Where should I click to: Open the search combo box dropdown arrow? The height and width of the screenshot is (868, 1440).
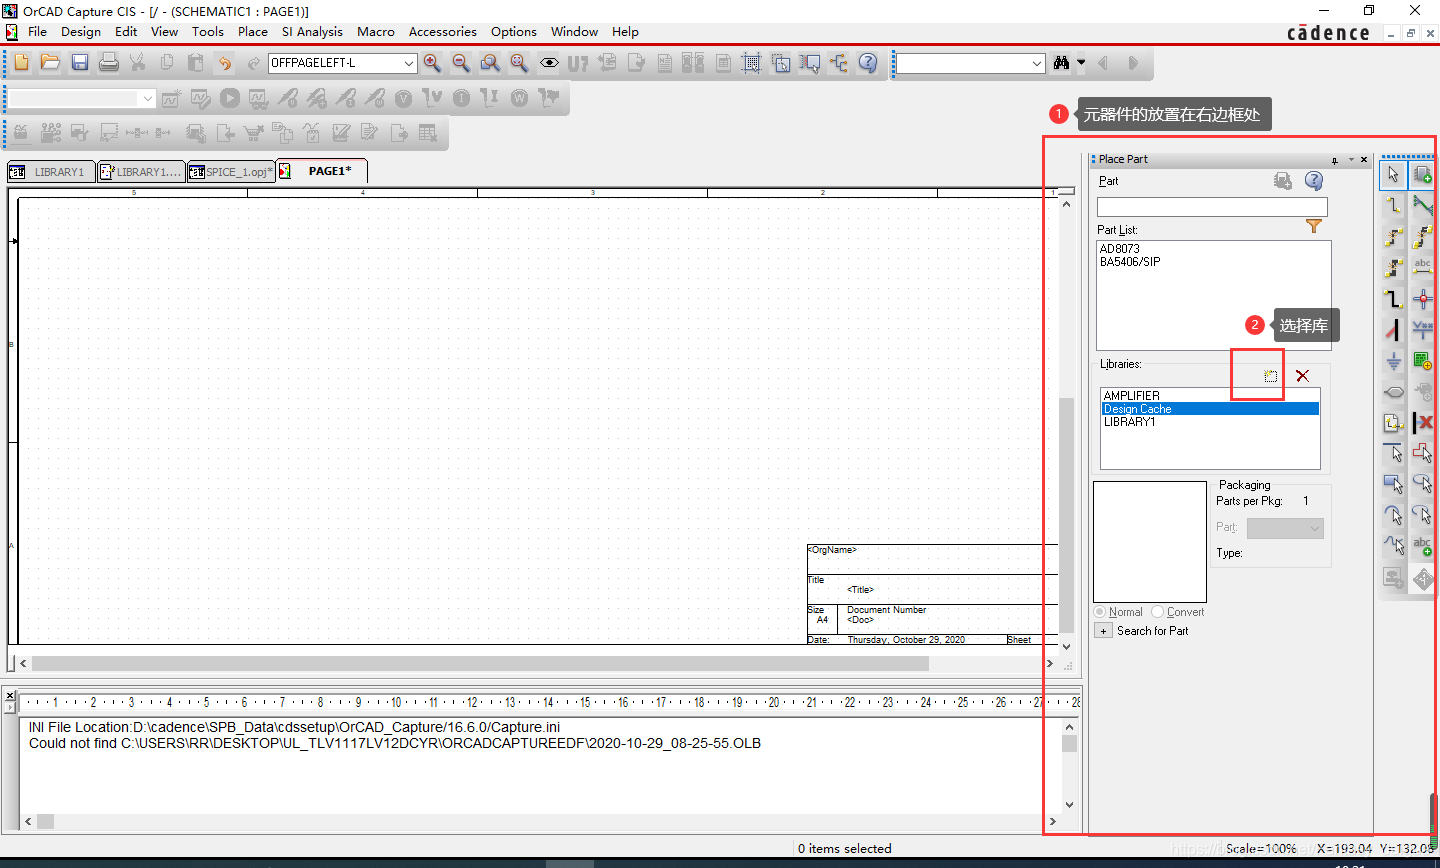1036,64
